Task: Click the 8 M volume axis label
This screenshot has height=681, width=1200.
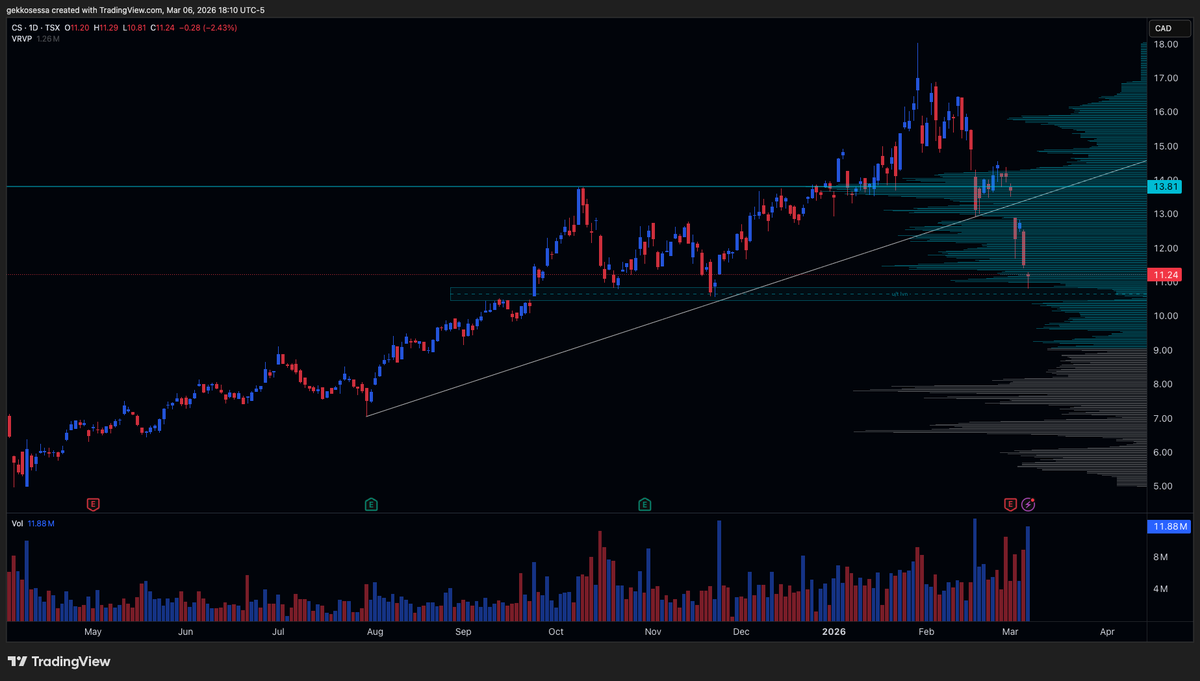Action: (x=1160, y=556)
